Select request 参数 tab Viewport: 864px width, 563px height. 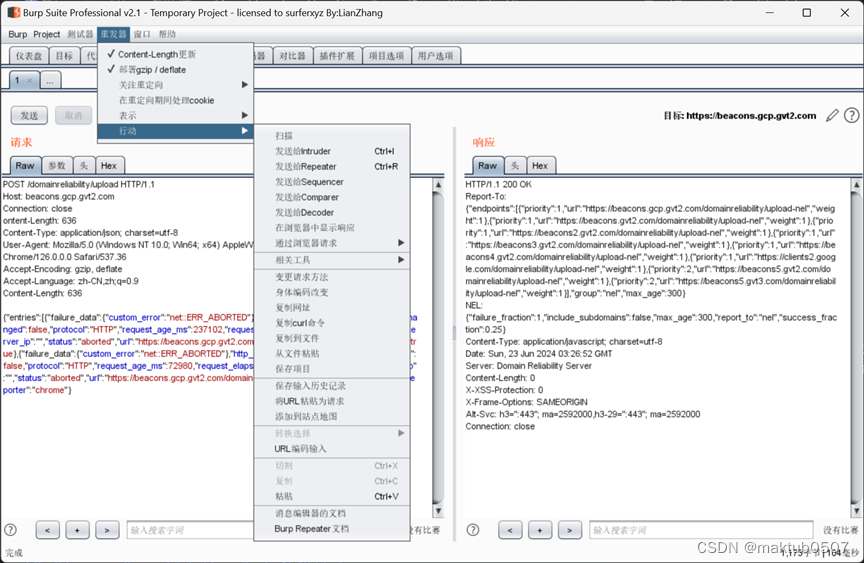pos(57,165)
